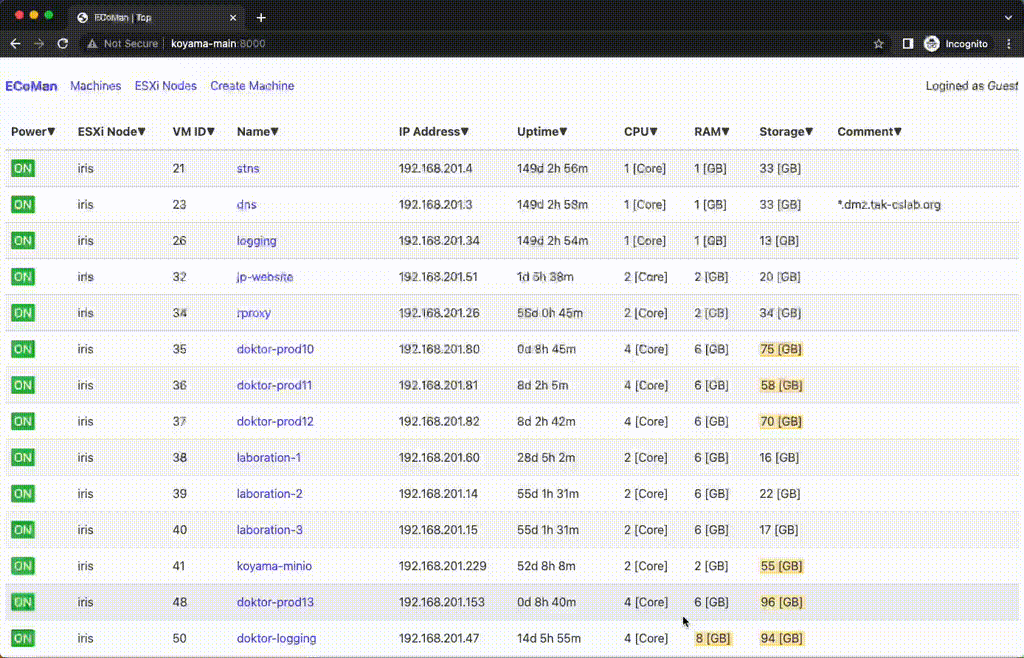Viewport: 1024px width, 658px height.
Task: Open the logging machine link
Action: pos(257,241)
